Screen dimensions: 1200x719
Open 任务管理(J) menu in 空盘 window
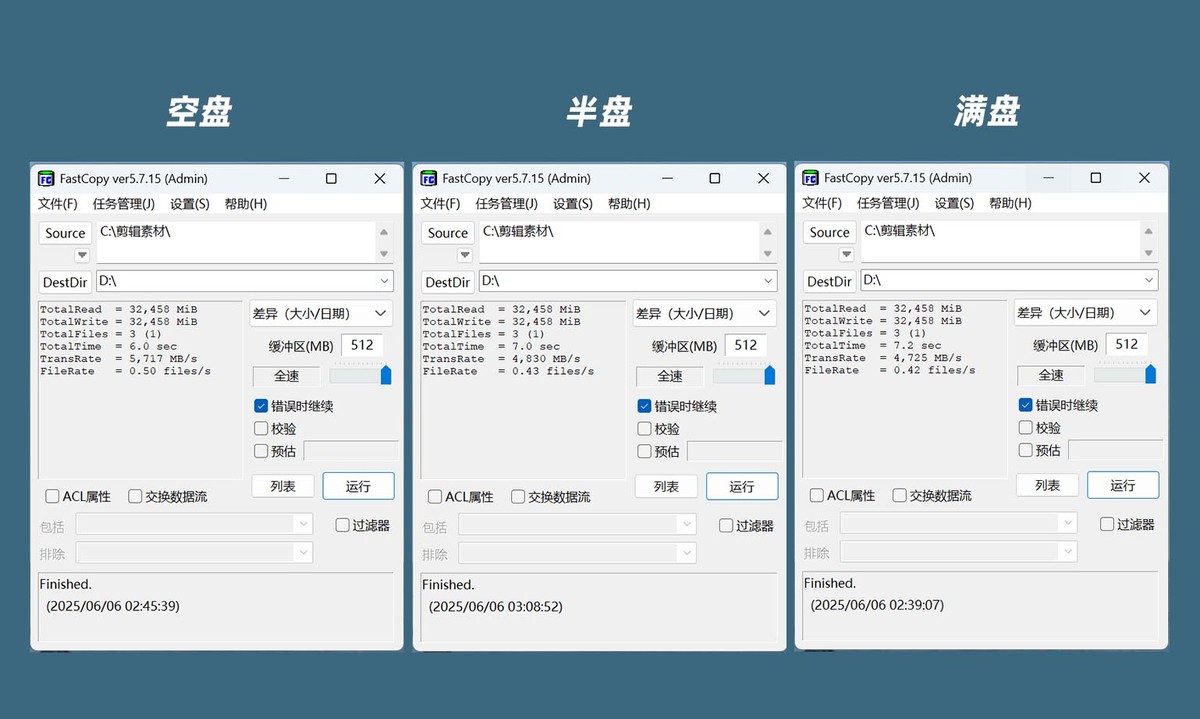pyautogui.click(x=124, y=204)
